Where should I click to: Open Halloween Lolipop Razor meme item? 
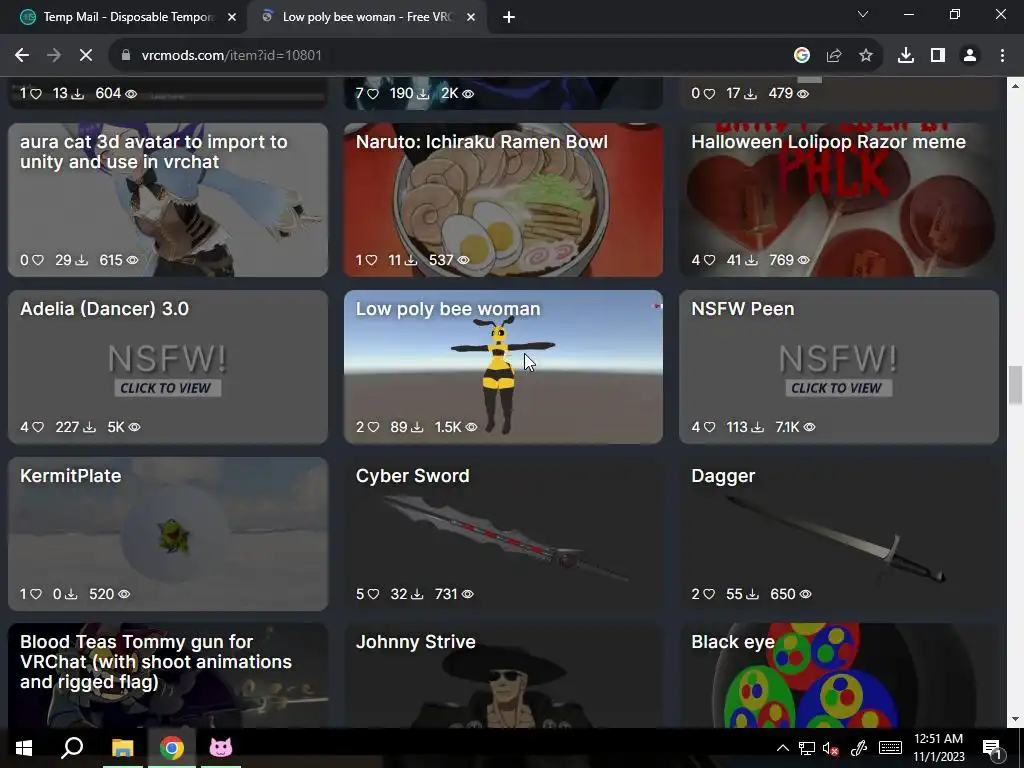coord(839,200)
